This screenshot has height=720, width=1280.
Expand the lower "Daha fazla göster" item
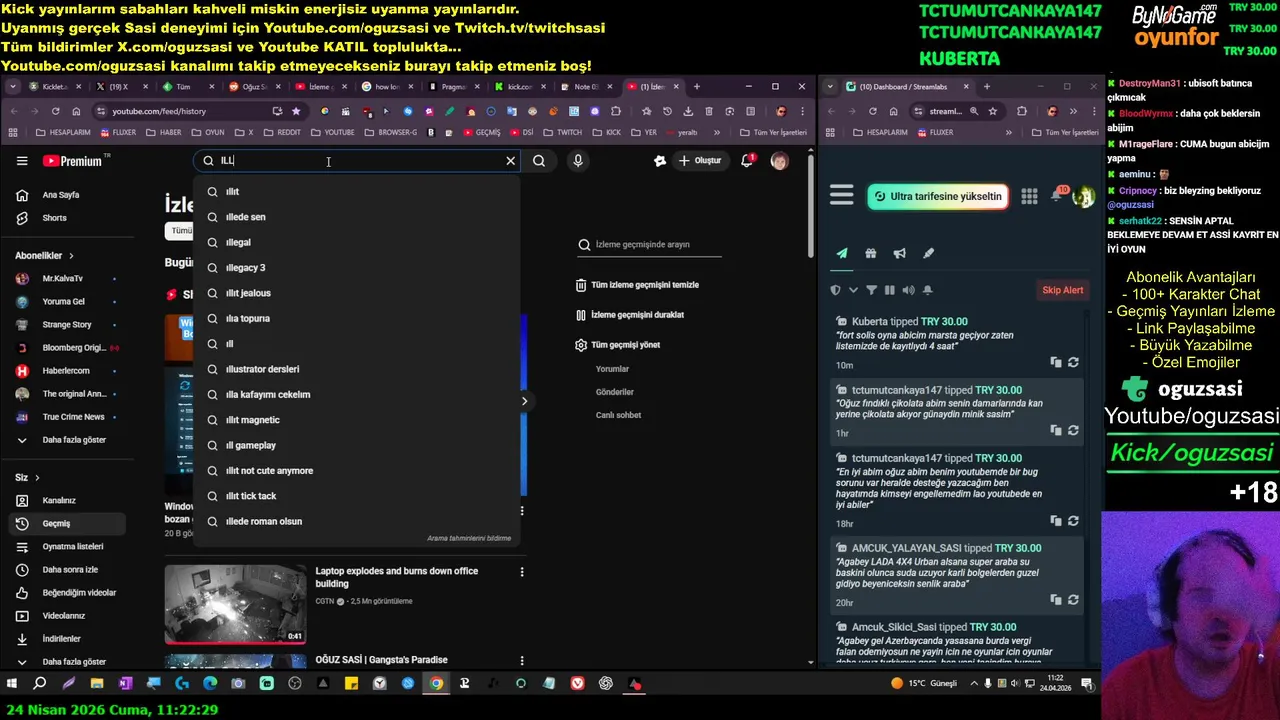(65, 662)
